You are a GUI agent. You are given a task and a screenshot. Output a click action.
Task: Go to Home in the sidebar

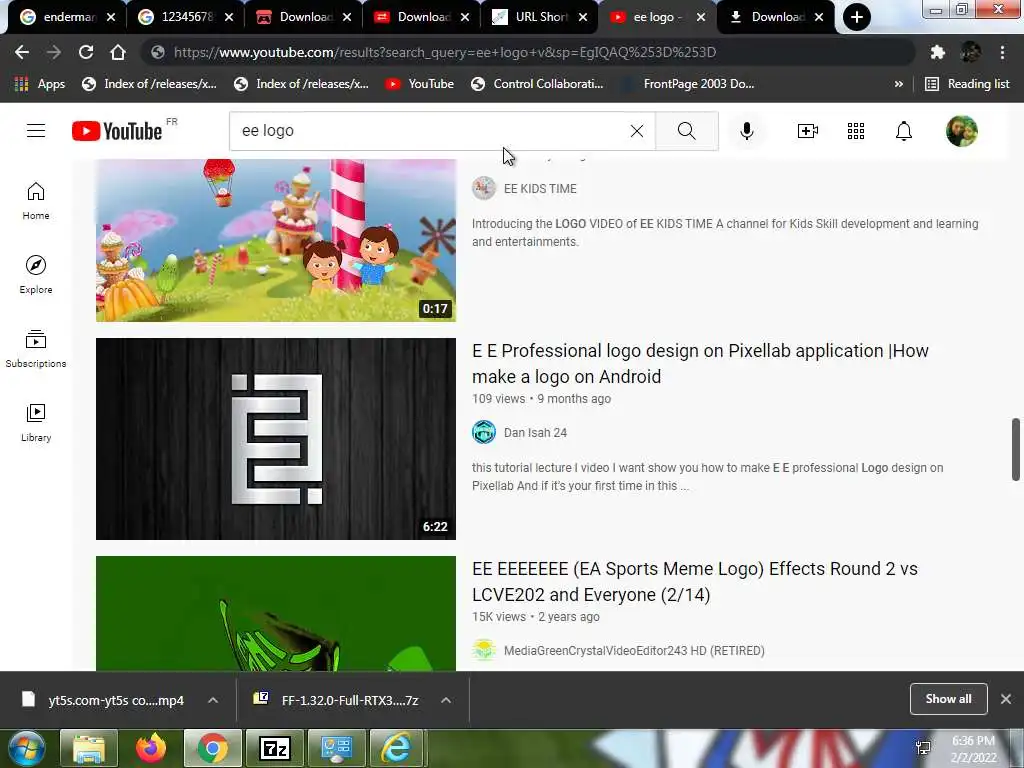(x=36, y=200)
